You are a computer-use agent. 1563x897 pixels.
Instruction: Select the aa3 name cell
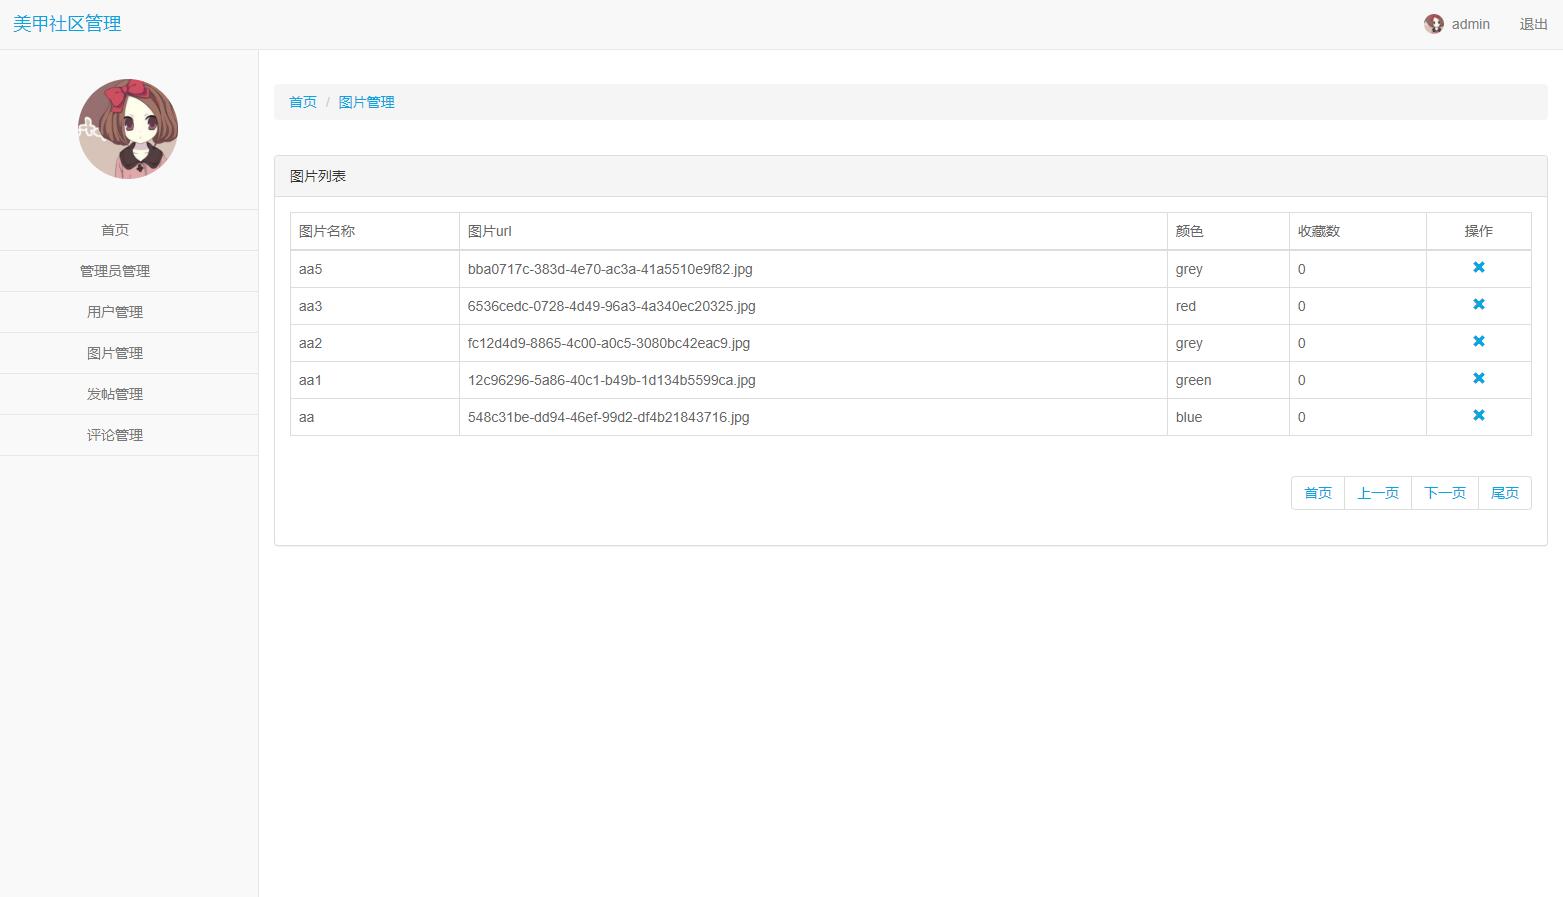[x=375, y=306]
